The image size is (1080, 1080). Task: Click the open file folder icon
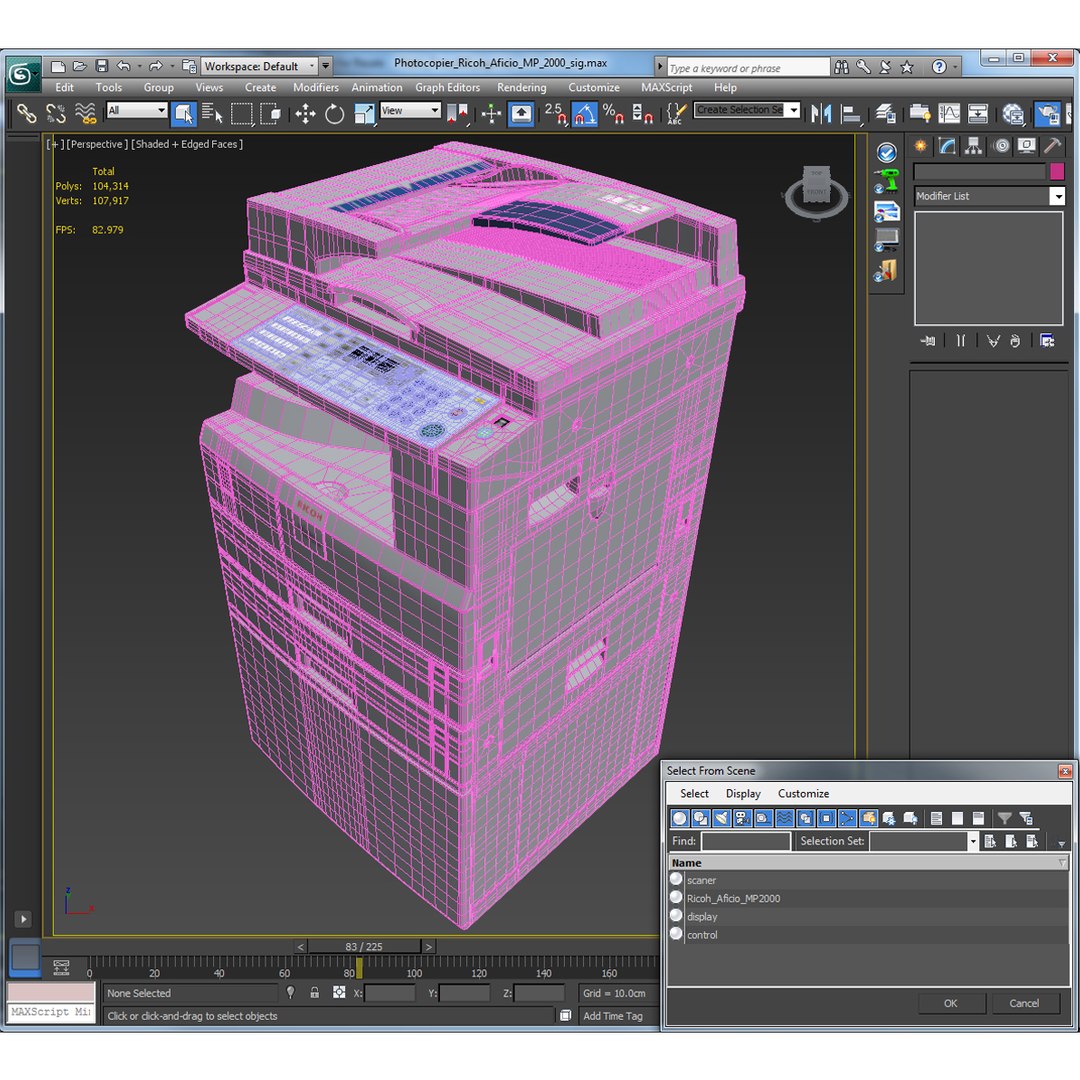(80, 66)
